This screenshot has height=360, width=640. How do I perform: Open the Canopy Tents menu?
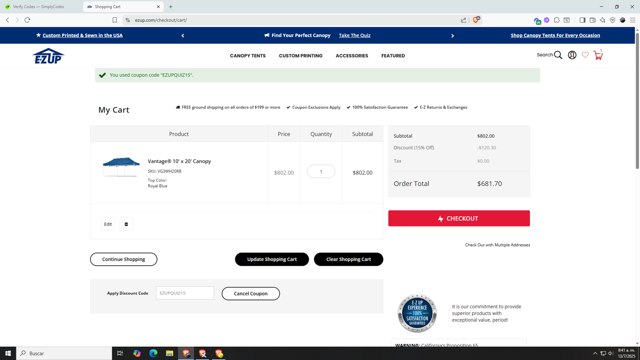pos(248,56)
